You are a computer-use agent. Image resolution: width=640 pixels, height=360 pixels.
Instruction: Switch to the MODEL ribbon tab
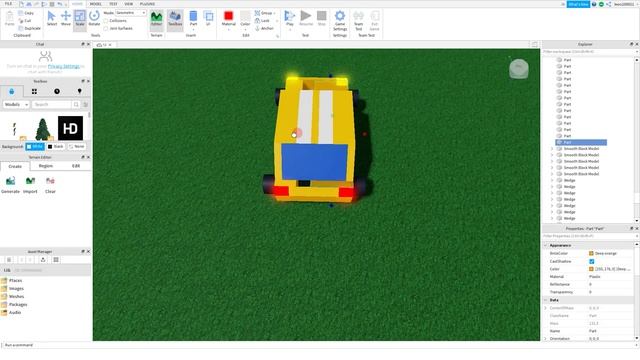coord(96,4)
